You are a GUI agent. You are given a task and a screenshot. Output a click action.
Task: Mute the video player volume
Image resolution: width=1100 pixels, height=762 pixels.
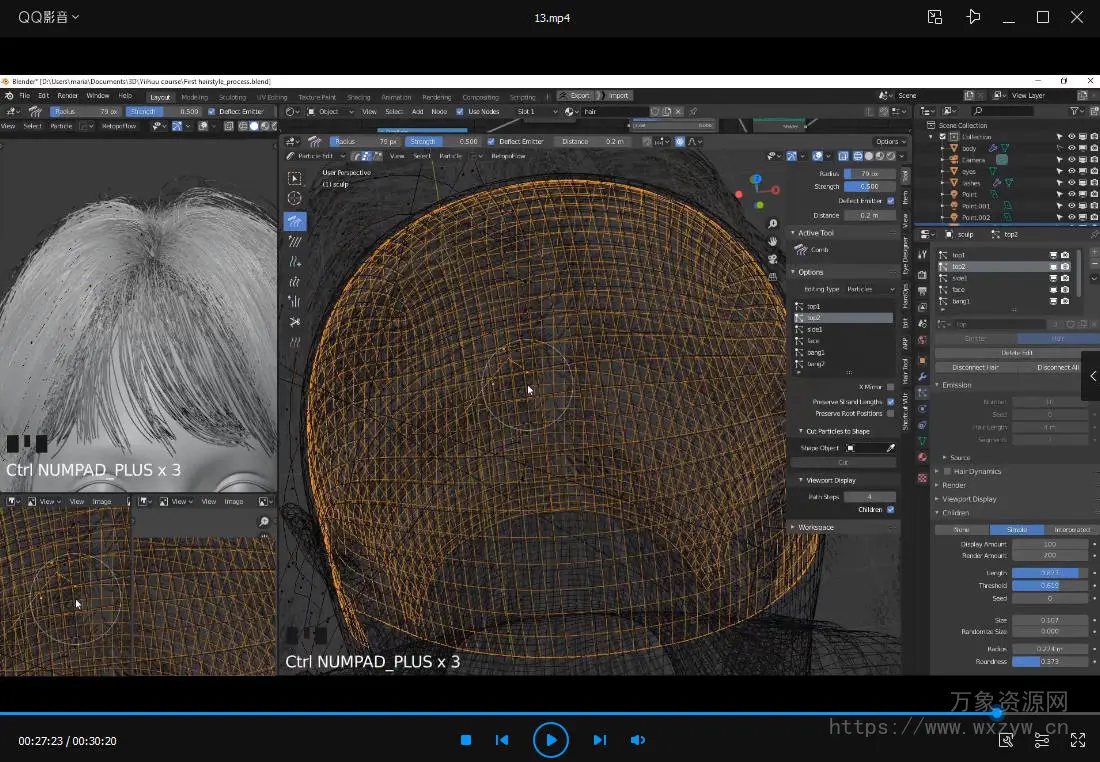638,740
